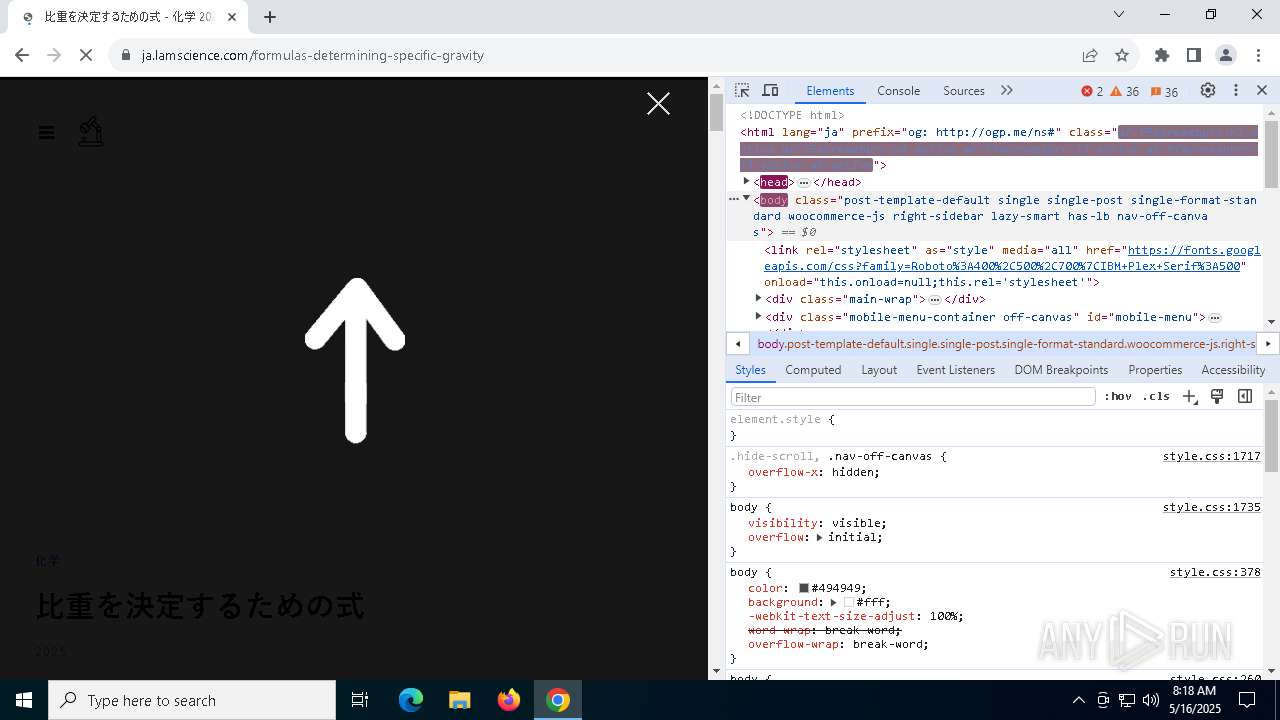Open File Explorer from taskbar

click(459, 700)
